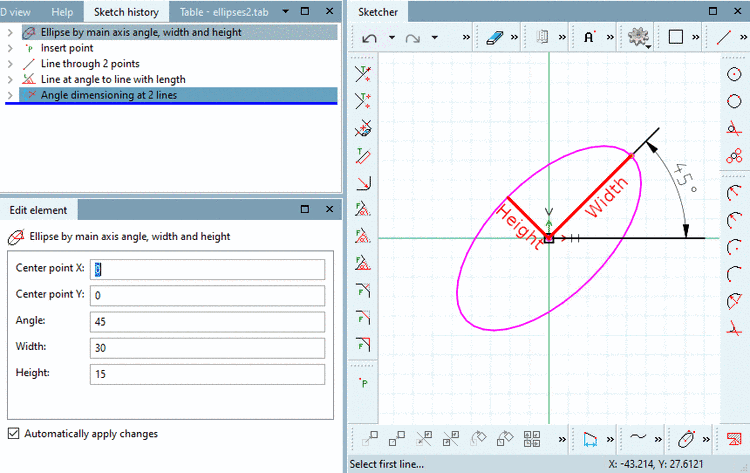Click the Center point X input field
The image size is (750, 473).
click(x=207, y=269)
